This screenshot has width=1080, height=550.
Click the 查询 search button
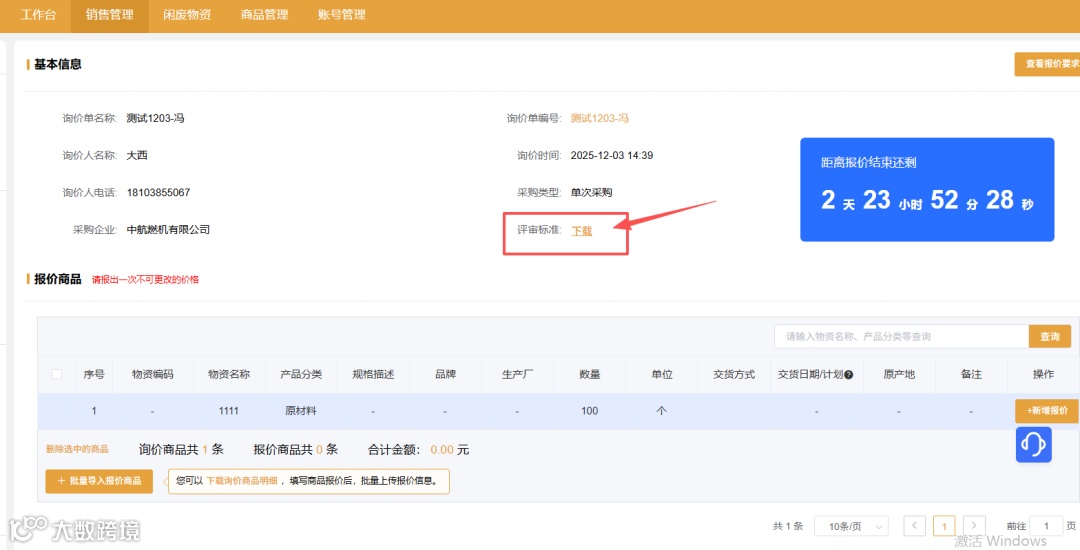1050,337
